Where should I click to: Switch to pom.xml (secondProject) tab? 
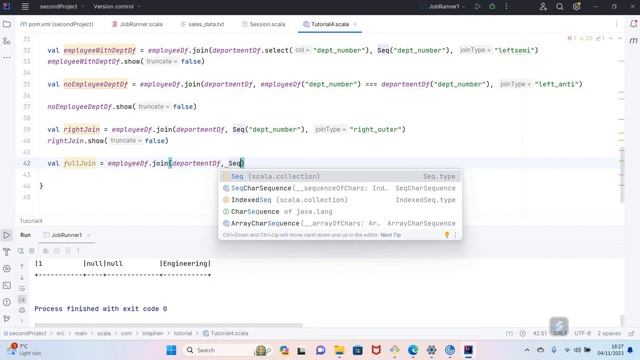tap(57, 24)
